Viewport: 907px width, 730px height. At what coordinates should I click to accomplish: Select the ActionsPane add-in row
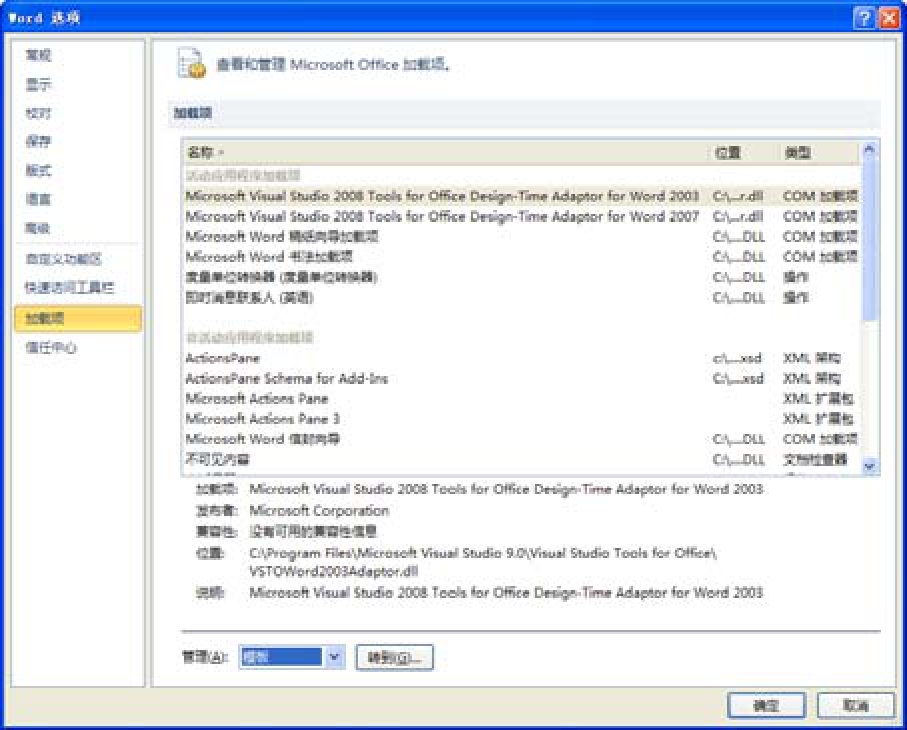click(521, 358)
